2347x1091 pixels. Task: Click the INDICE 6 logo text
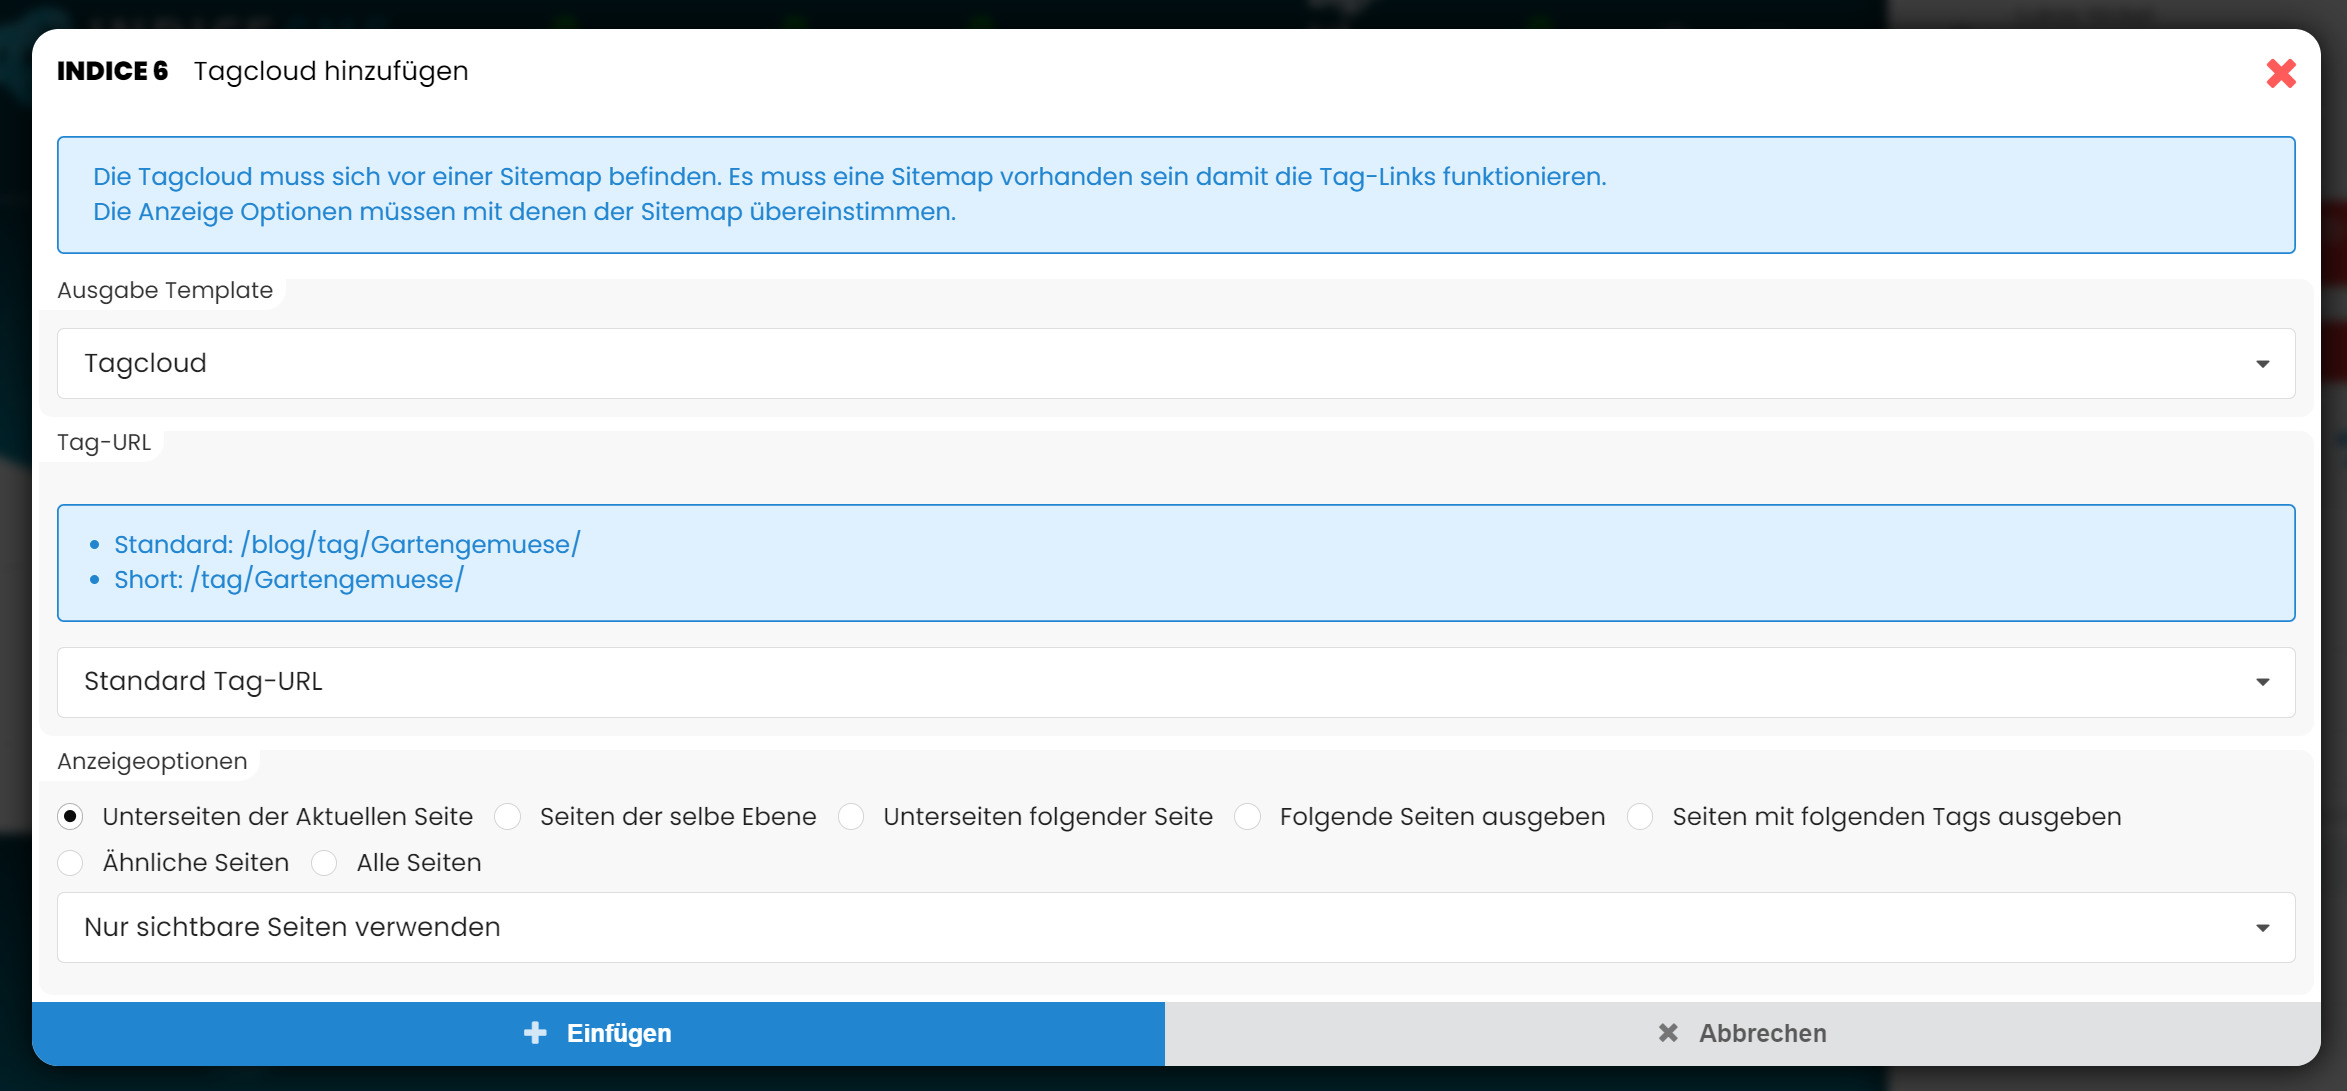(112, 71)
